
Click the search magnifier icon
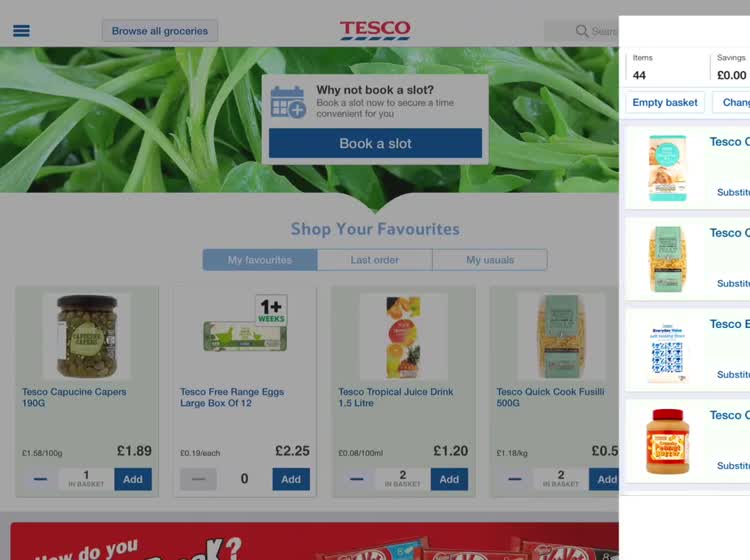coord(582,31)
